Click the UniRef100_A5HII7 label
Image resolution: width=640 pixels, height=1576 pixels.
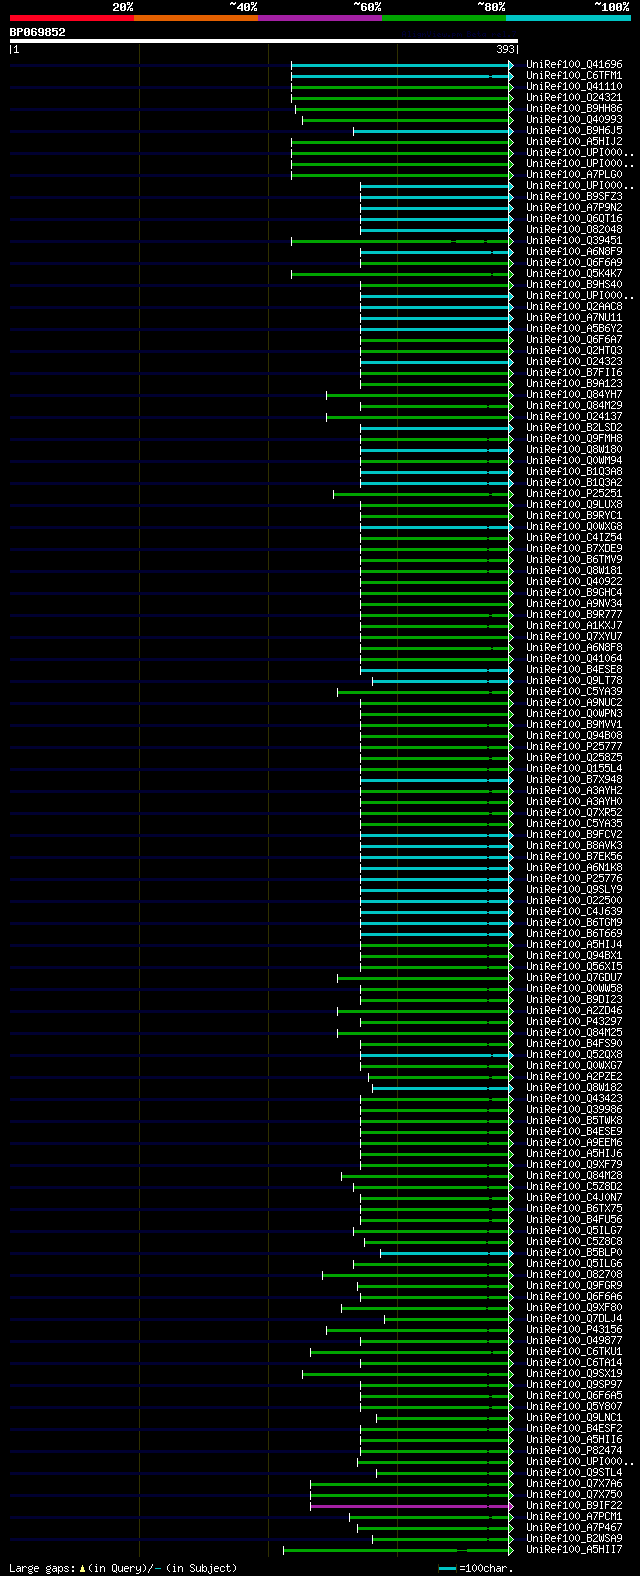[574, 1550]
